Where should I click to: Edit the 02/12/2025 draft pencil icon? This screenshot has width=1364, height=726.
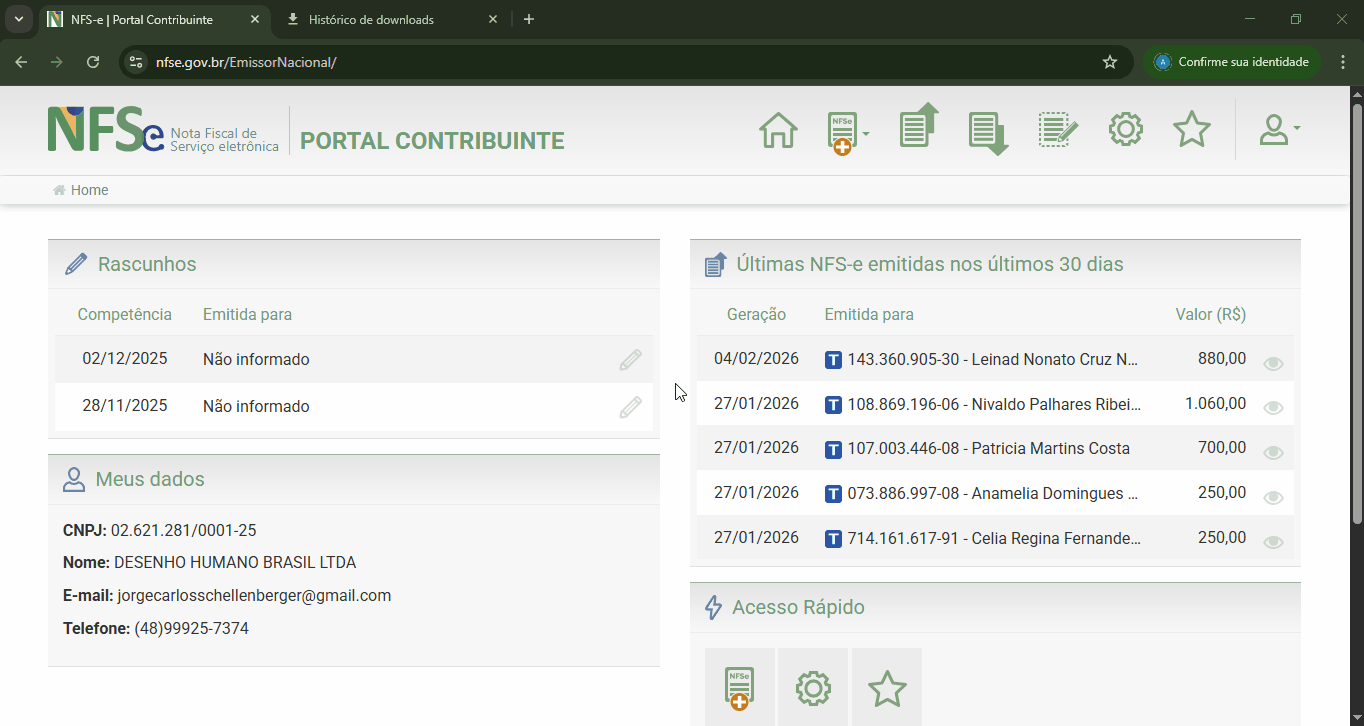(630, 360)
